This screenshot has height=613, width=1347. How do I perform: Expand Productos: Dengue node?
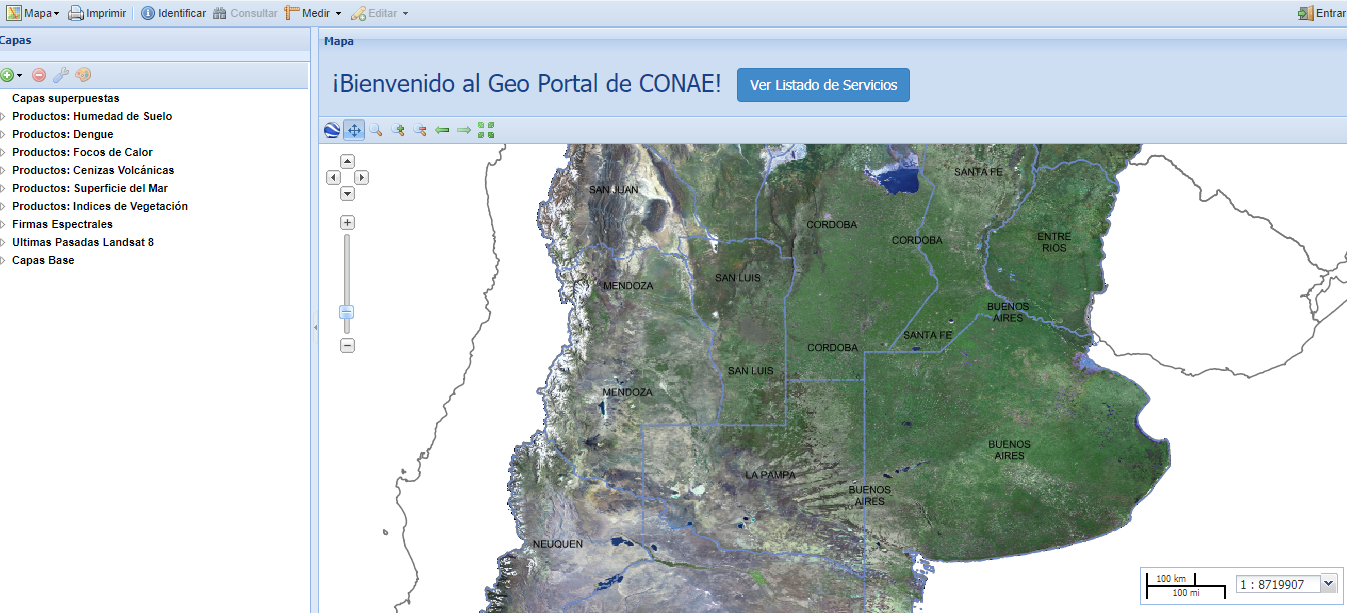pyautogui.click(x=3, y=135)
